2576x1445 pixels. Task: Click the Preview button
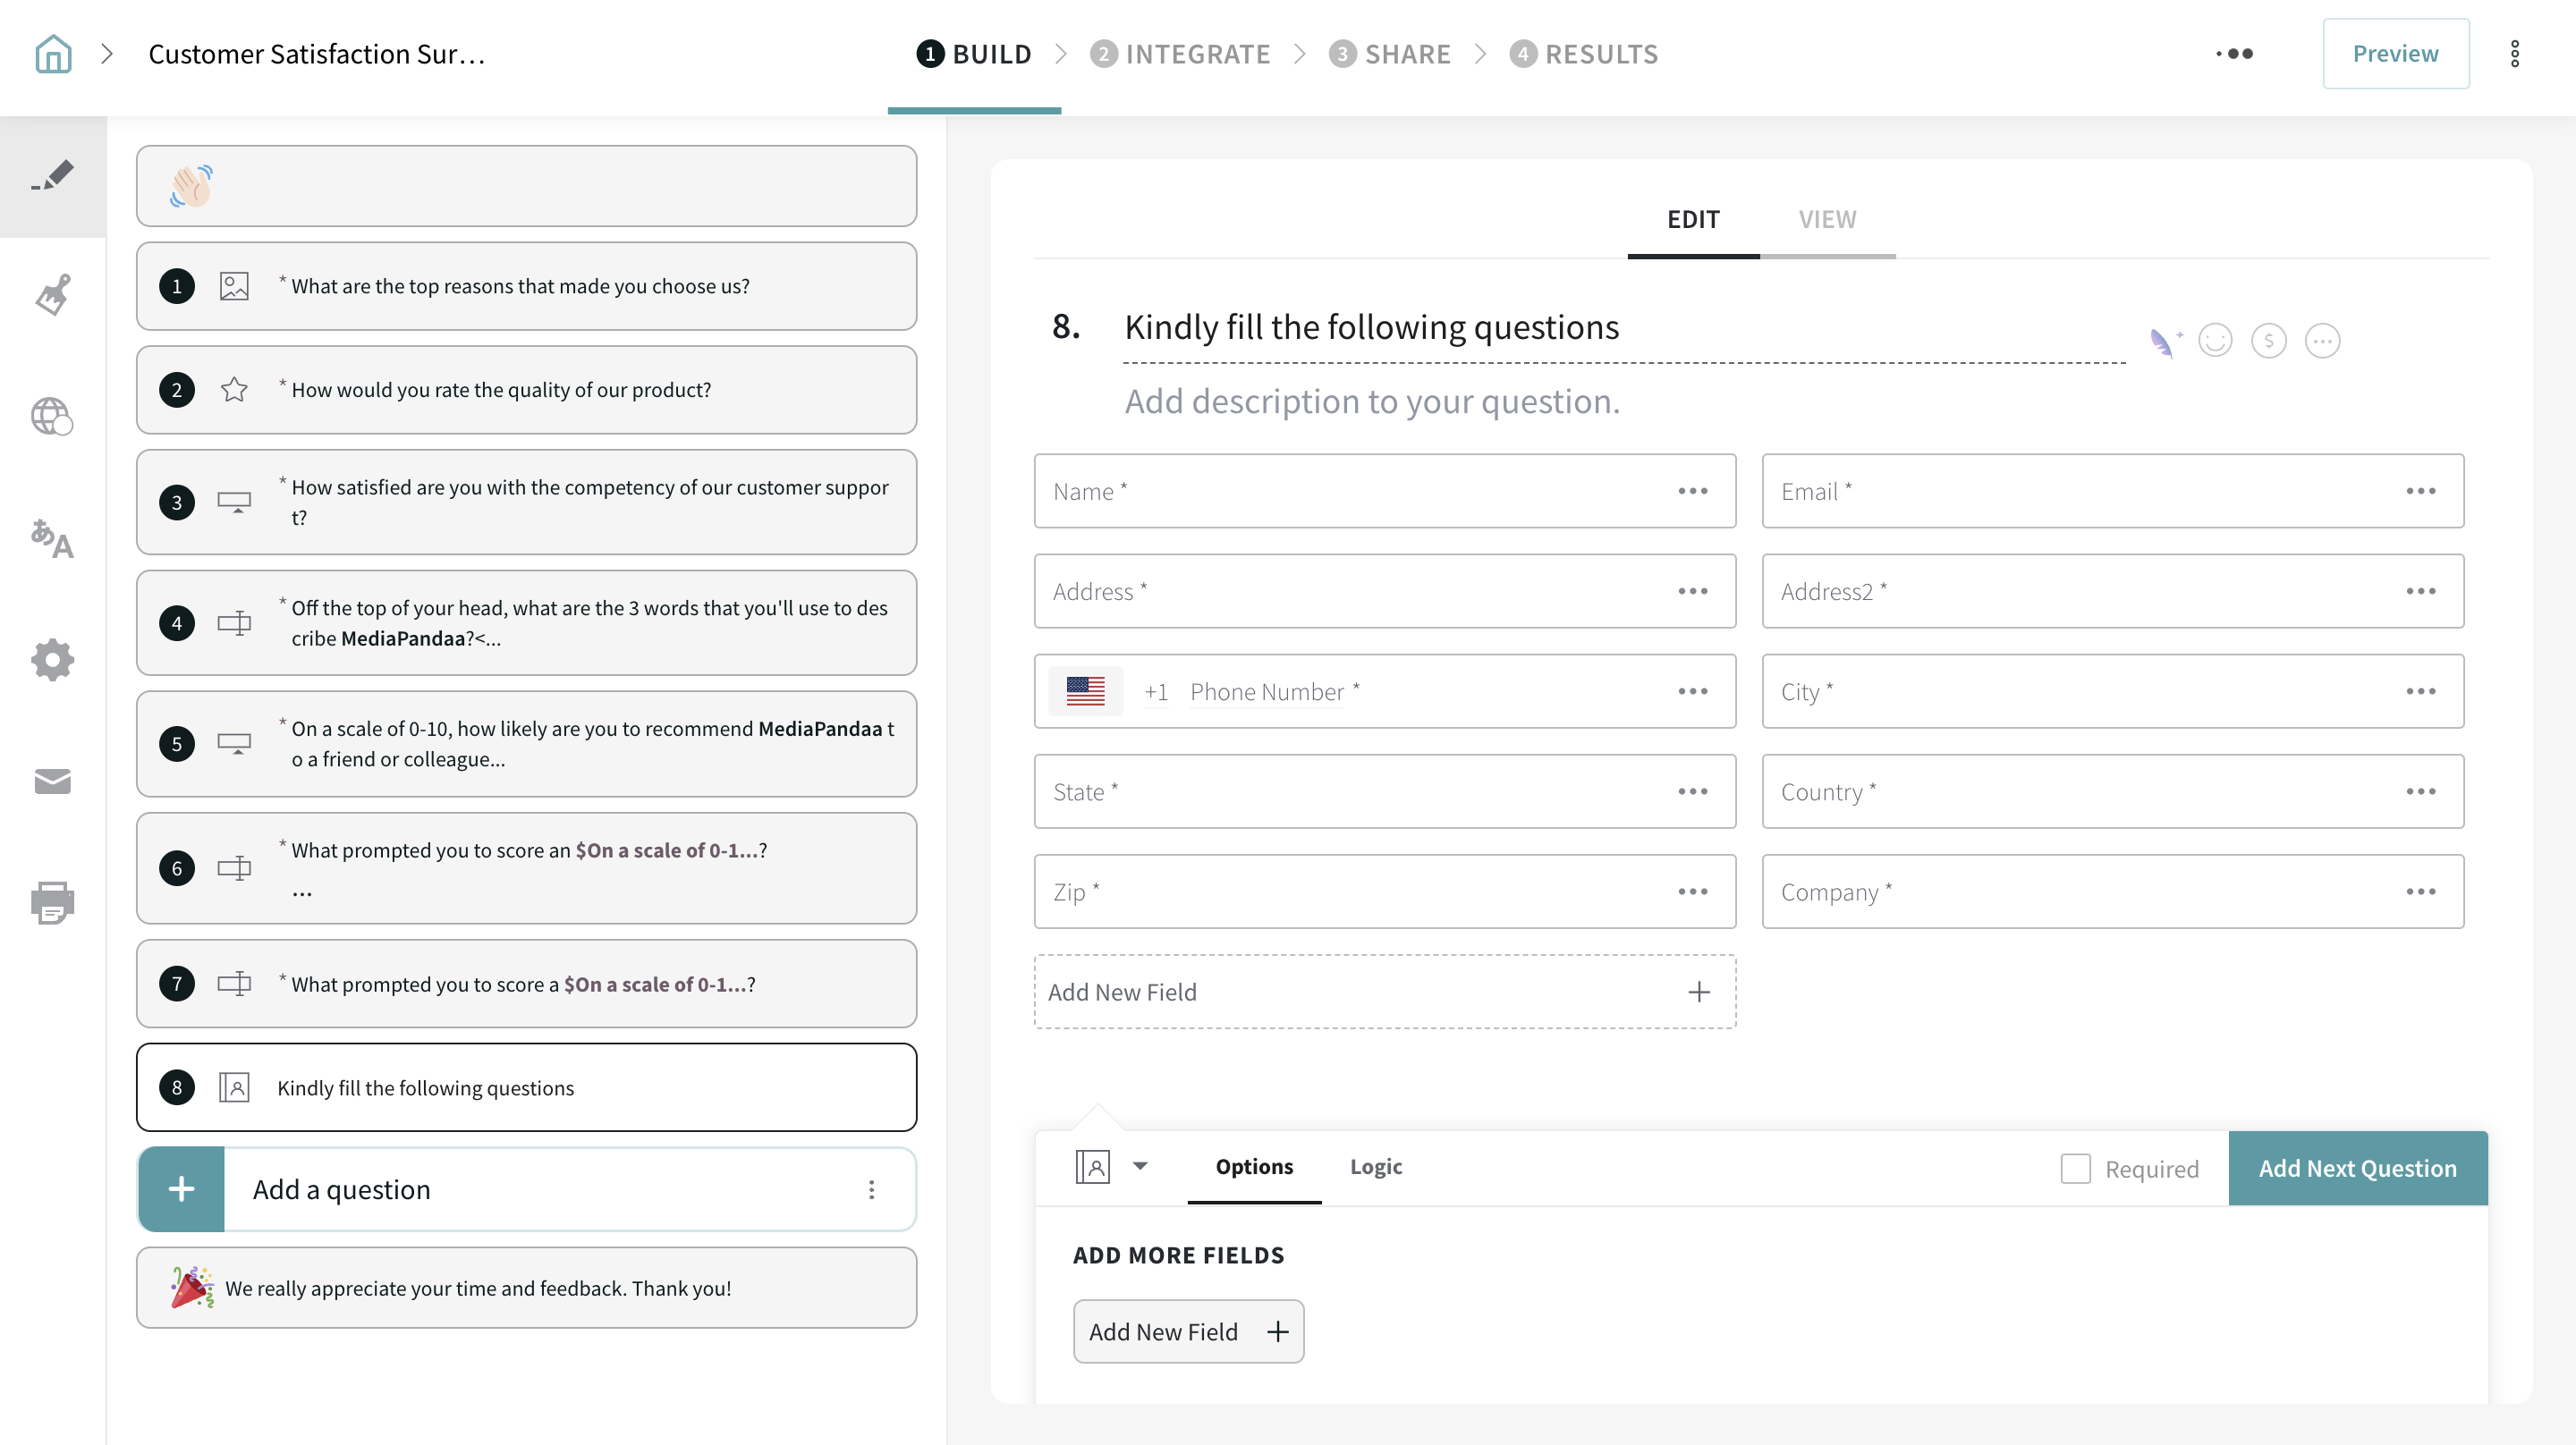tap(2395, 54)
